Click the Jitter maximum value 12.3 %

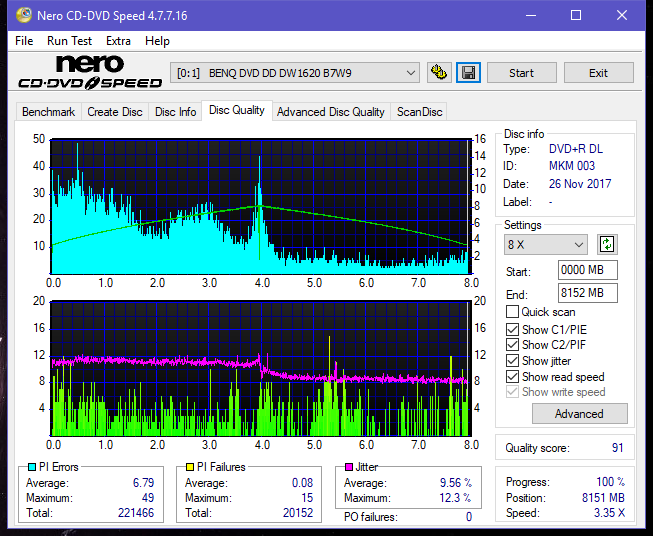(x=455, y=498)
